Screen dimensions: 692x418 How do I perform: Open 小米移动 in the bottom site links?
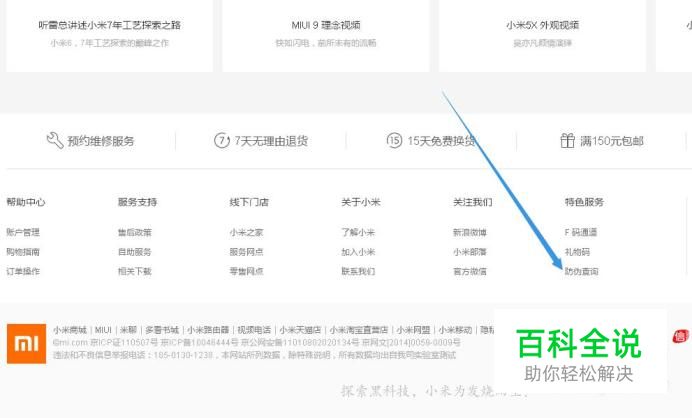point(455,330)
